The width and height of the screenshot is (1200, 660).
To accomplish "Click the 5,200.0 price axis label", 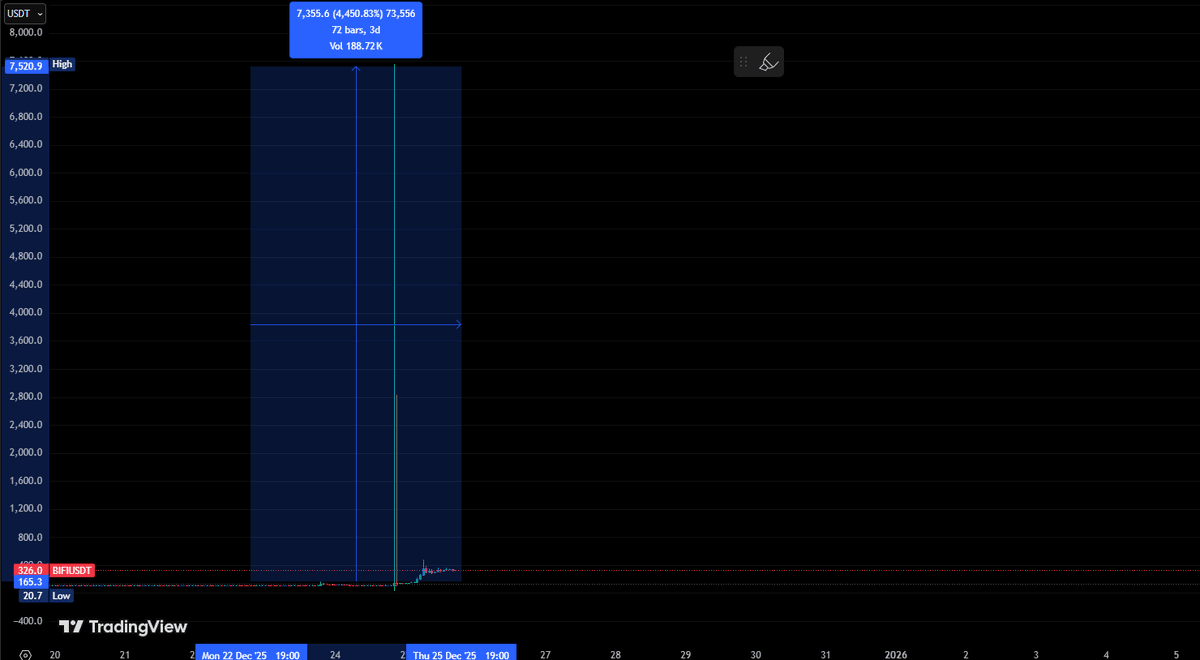I will 26,228.
